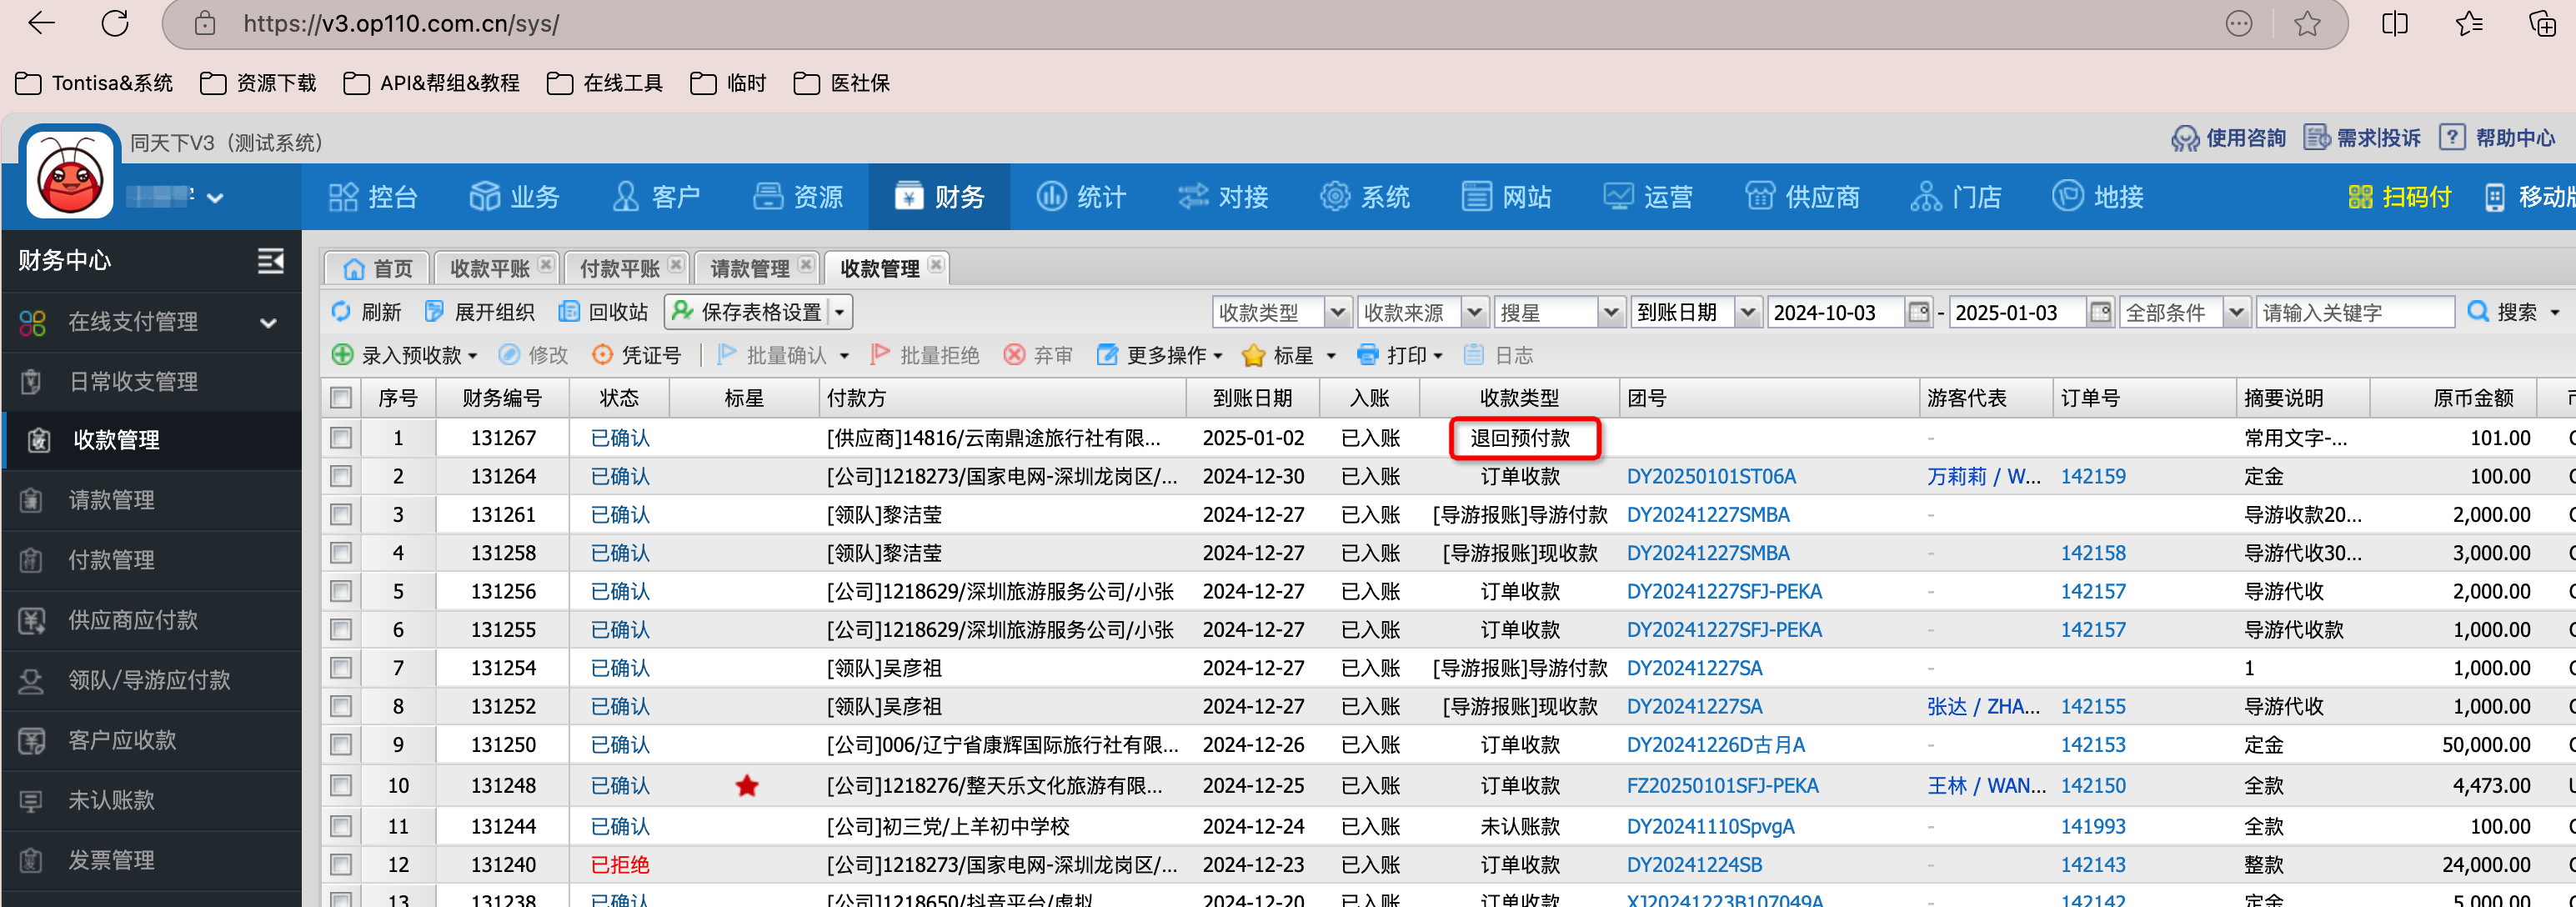The image size is (2576, 907).
Task: Open order number link 142159
Action: 2093,476
